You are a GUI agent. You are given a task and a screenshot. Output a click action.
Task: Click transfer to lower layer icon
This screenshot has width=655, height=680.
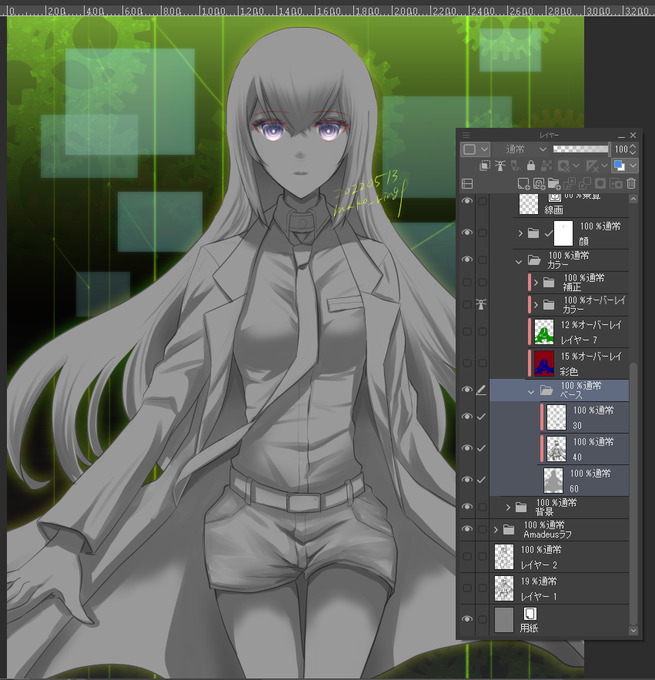(569, 183)
